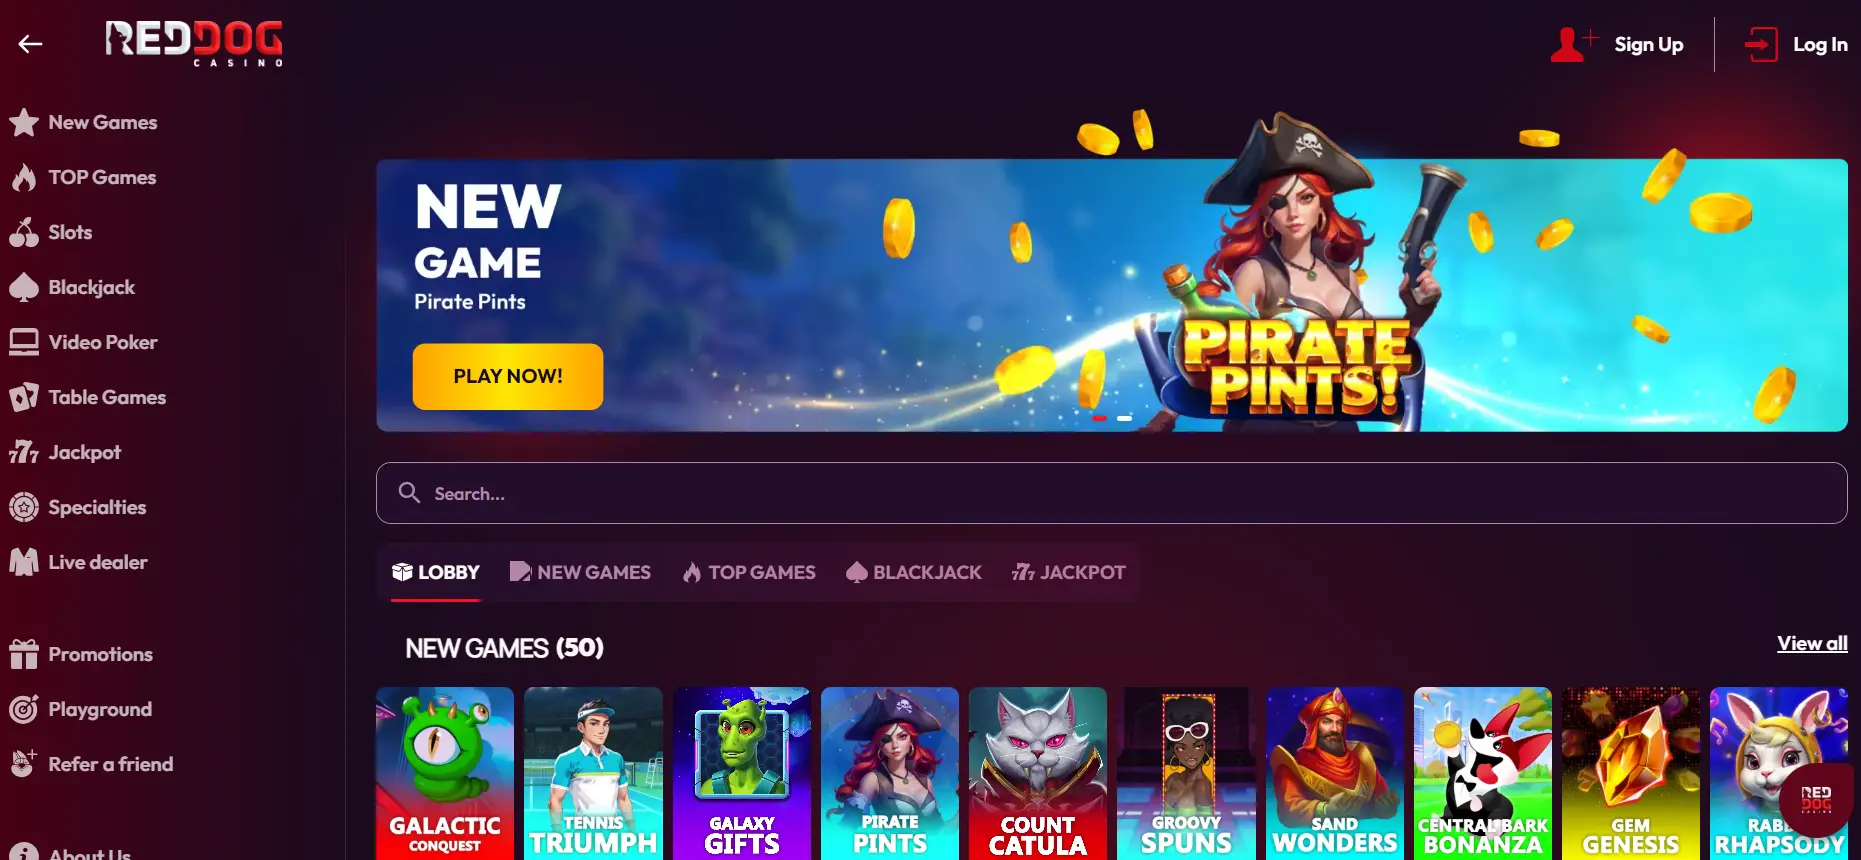Choose the Blackjack spade sidebar icon

(x=24, y=287)
